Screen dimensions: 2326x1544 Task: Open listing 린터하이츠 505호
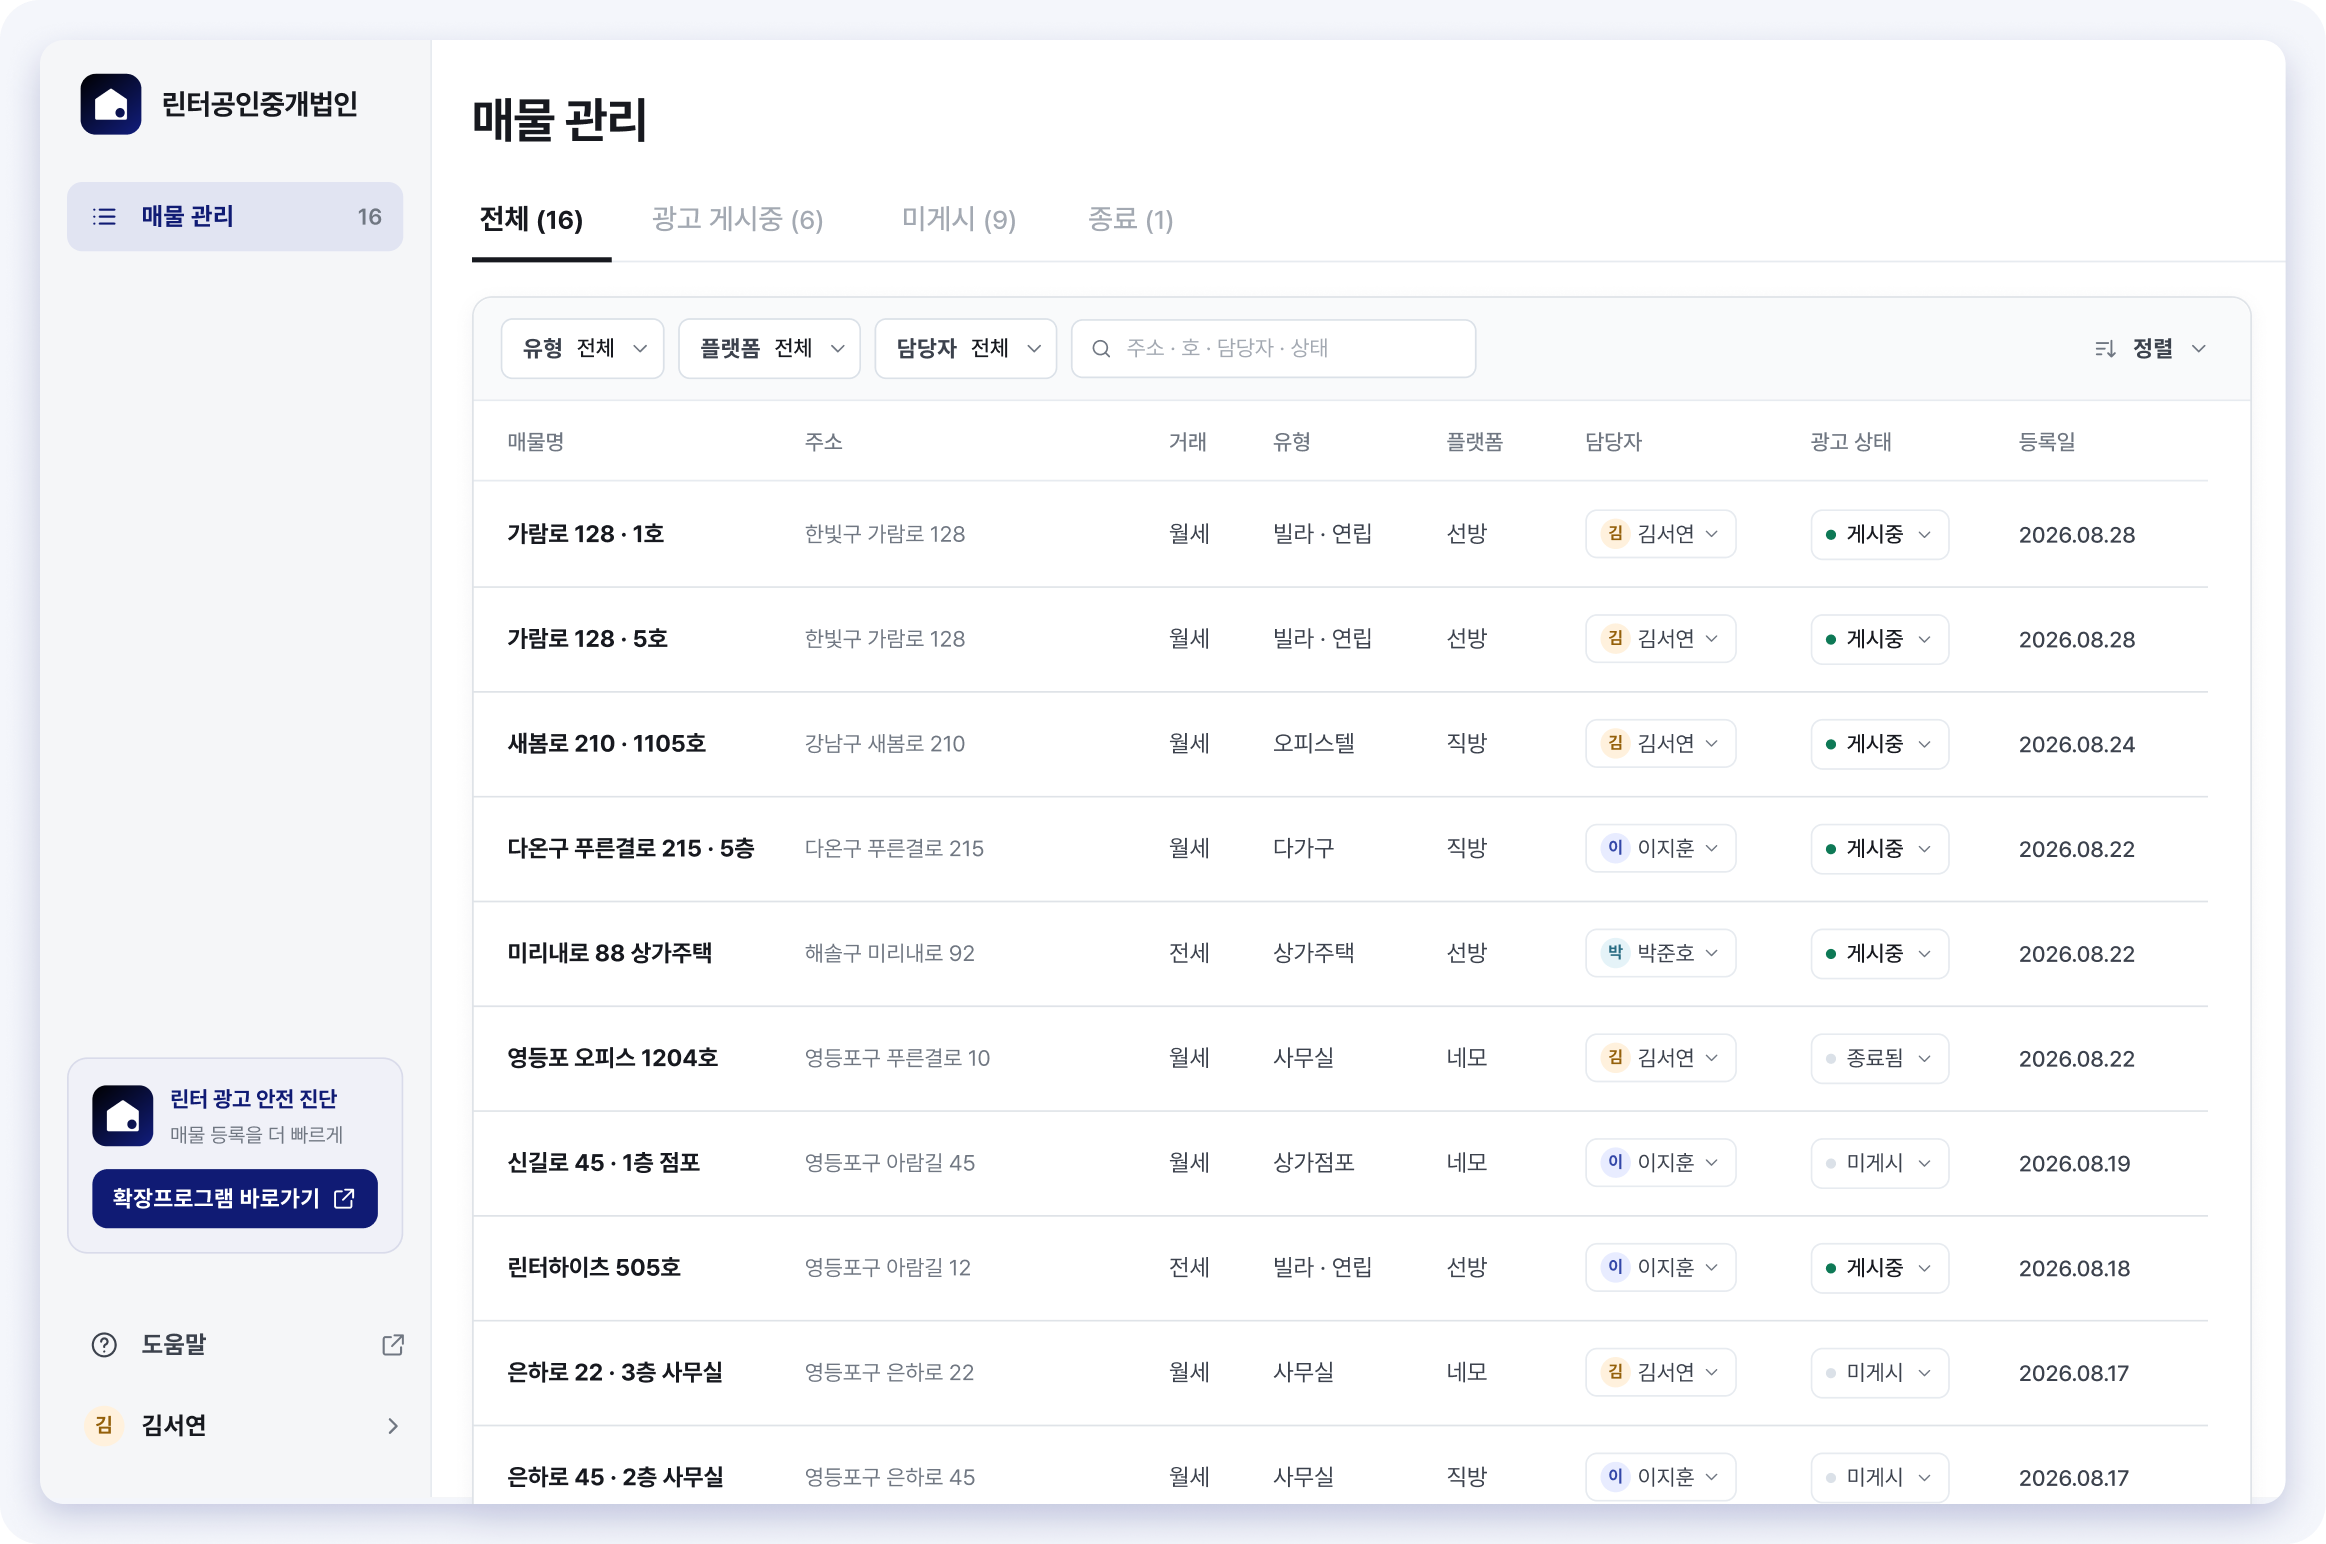pyautogui.click(x=594, y=1268)
